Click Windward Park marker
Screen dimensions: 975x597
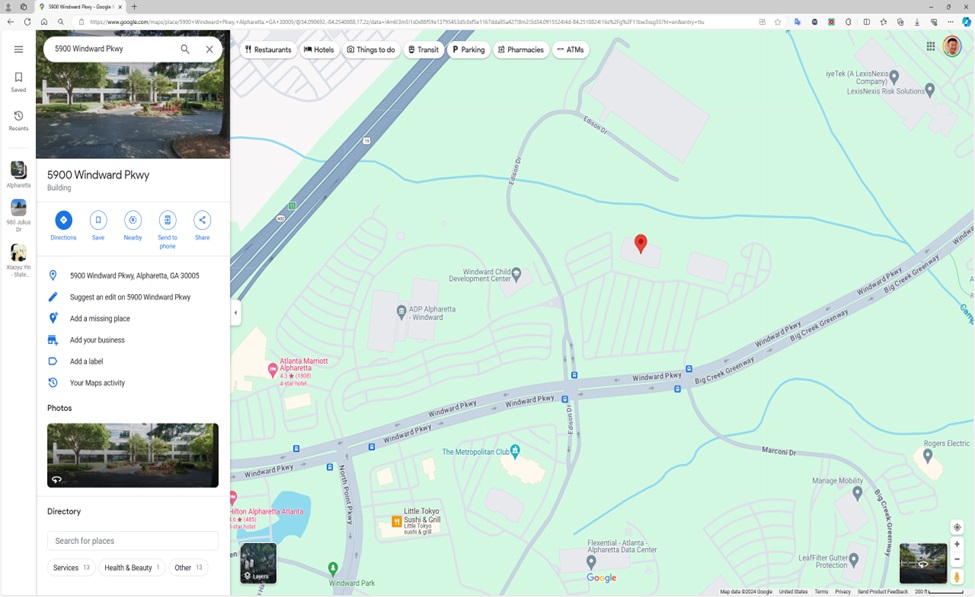333,568
